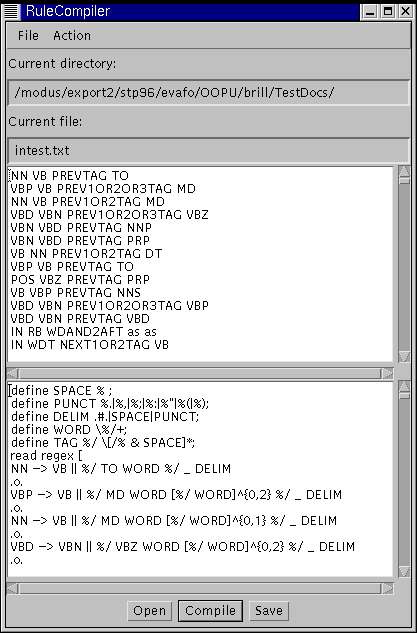The height and width of the screenshot is (633, 417).
Task: Click down arrow of regex pane scrollbar
Action: click(x=404, y=571)
